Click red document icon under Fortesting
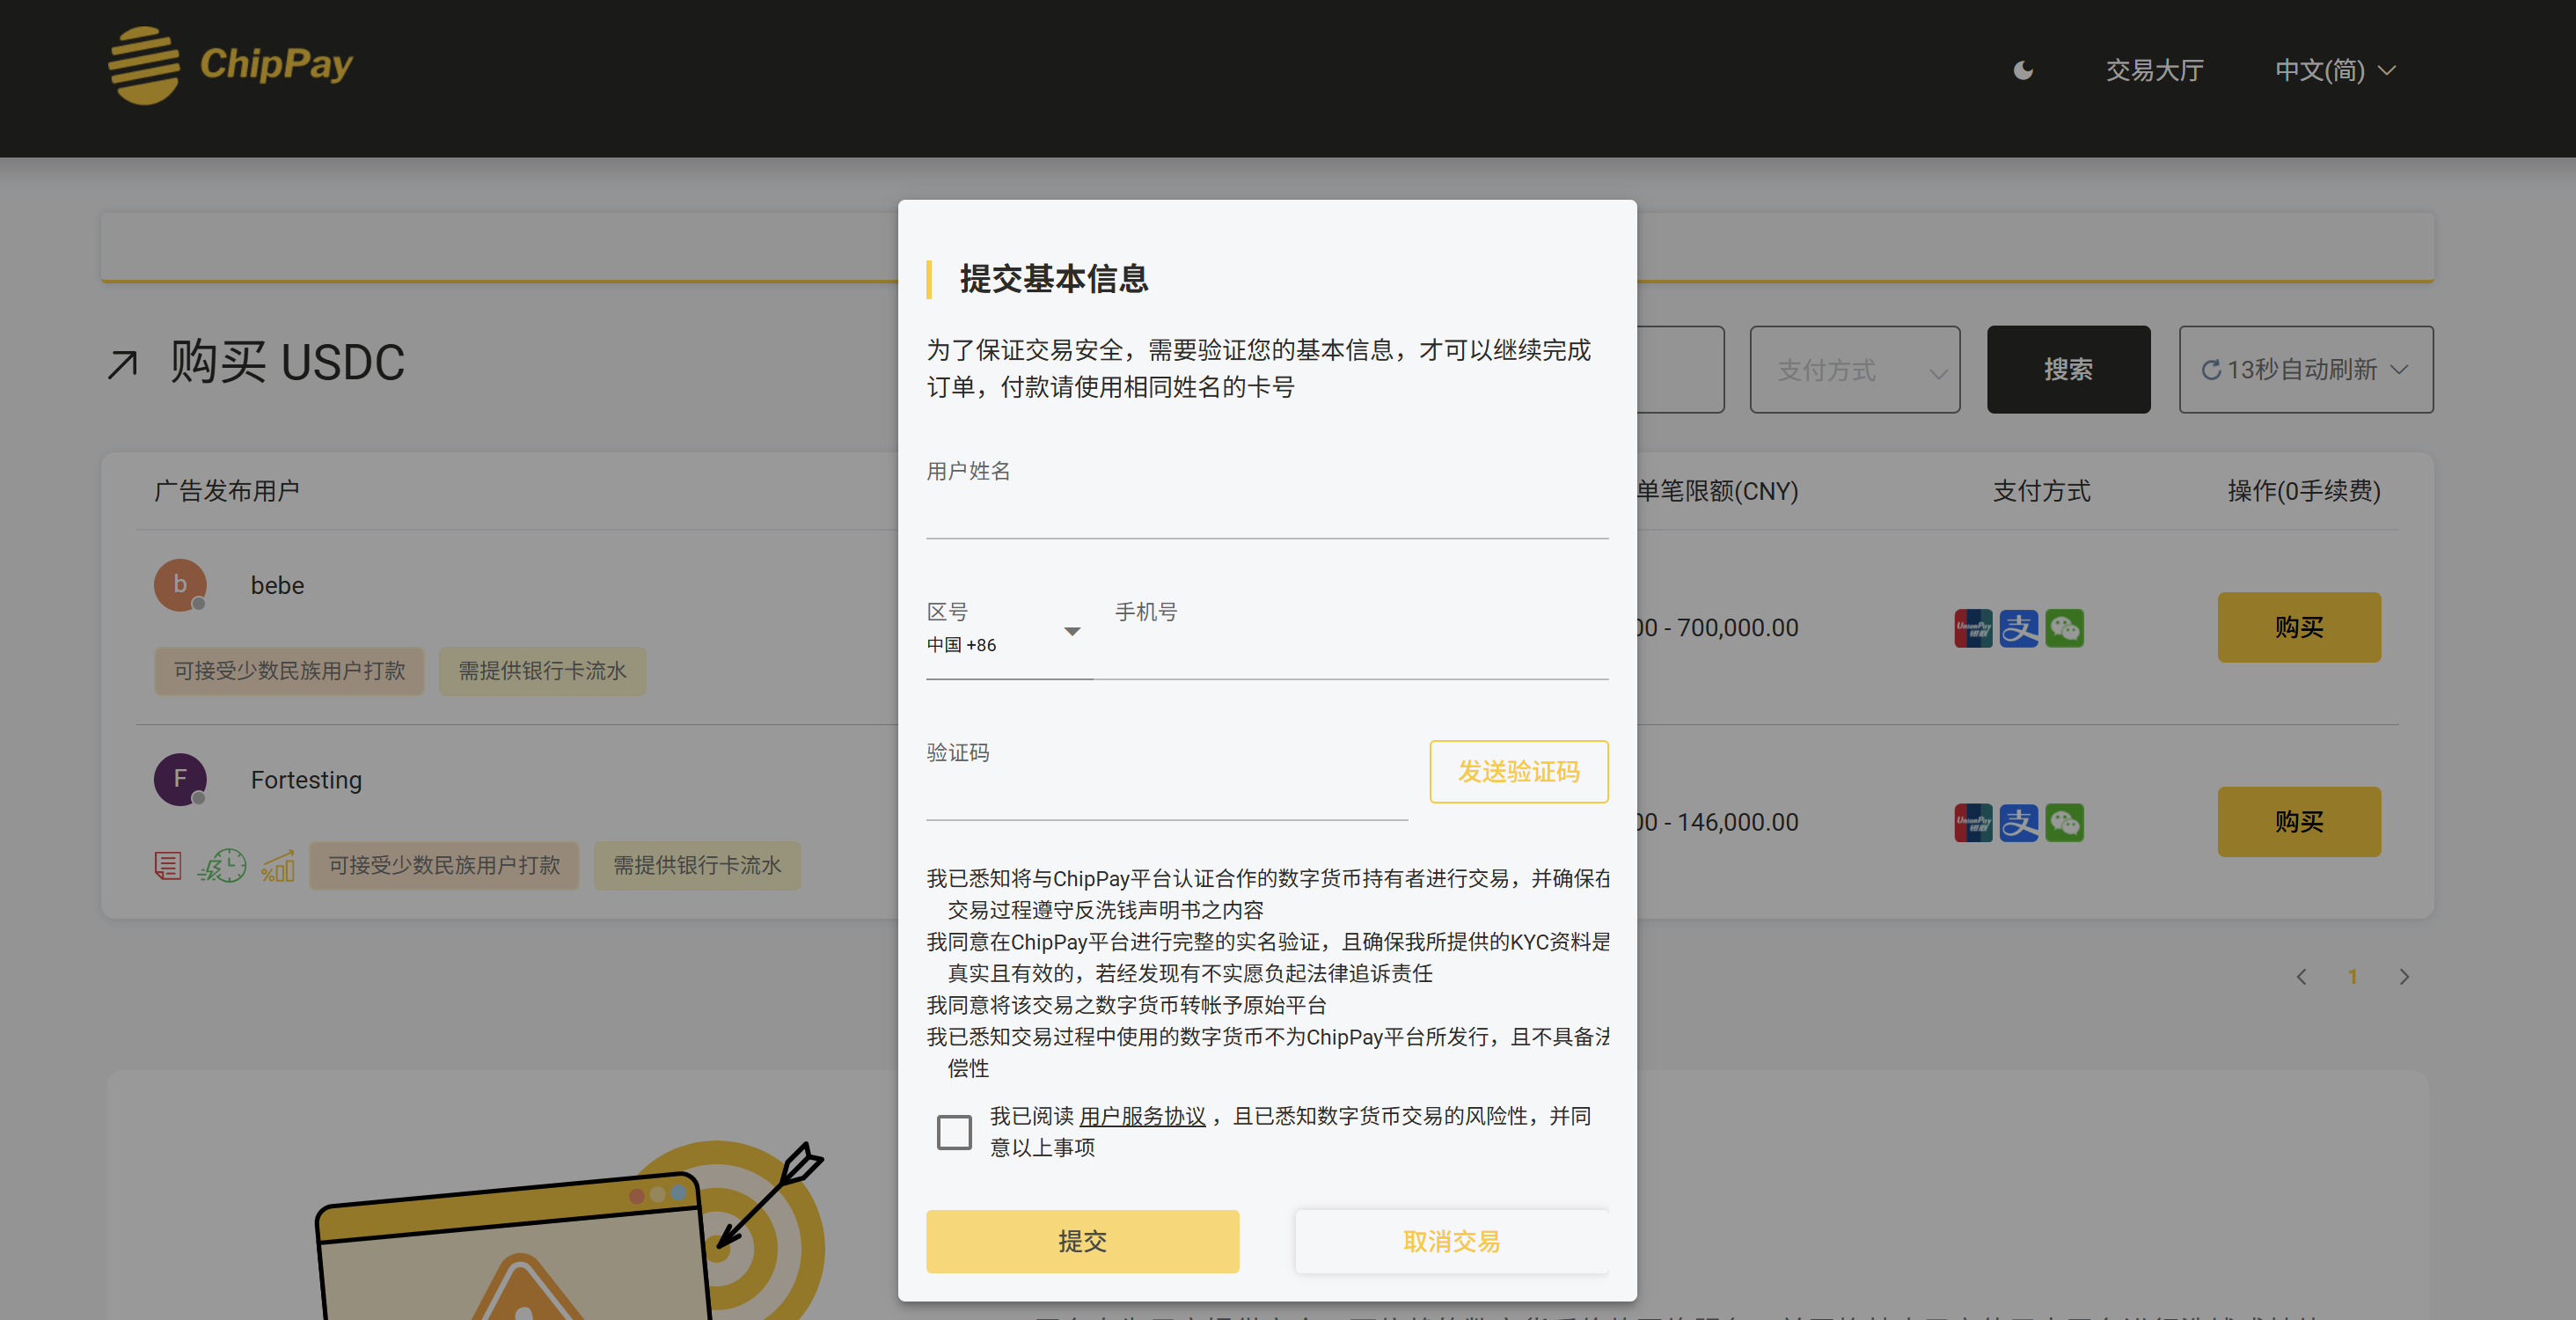2576x1320 pixels. pos(168,865)
